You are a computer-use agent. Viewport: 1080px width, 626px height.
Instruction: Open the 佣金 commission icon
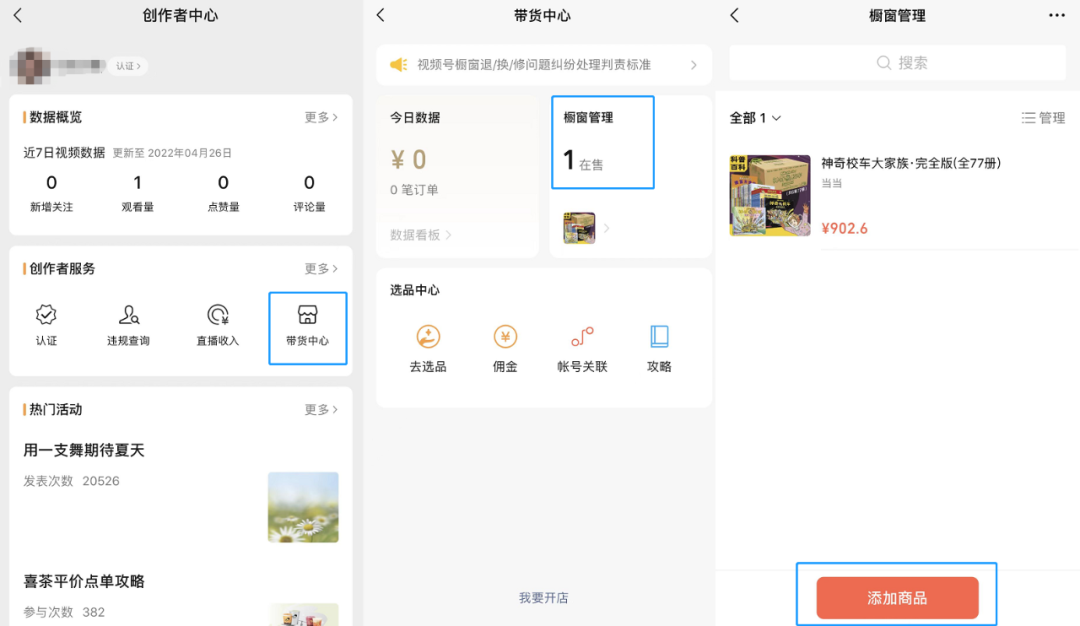click(505, 338)
